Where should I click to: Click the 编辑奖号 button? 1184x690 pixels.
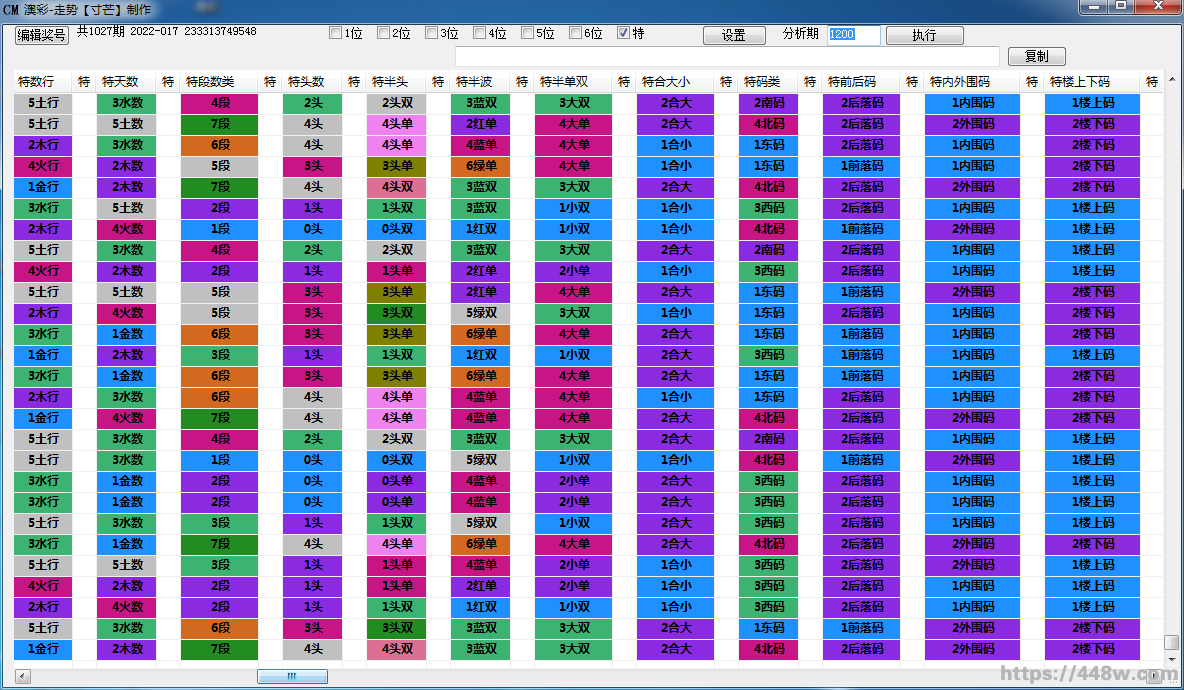(x=42, y=35)
